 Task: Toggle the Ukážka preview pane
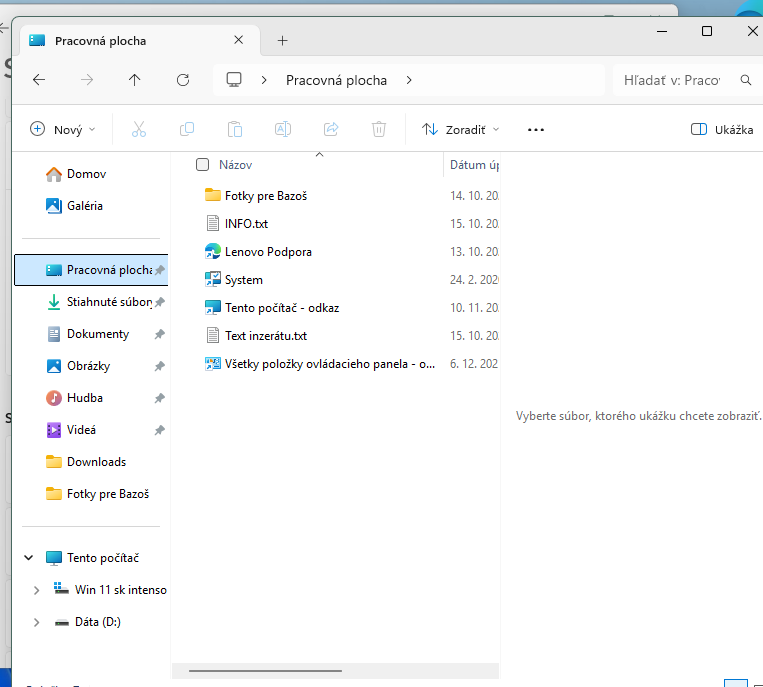click(722, 129)
